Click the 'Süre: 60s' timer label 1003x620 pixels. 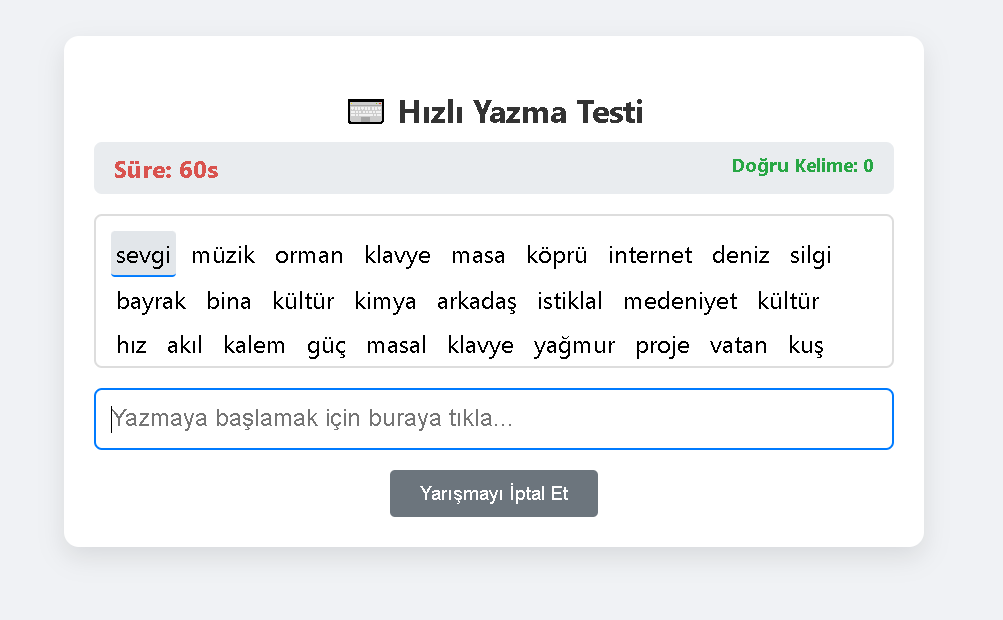click(166, 170)
